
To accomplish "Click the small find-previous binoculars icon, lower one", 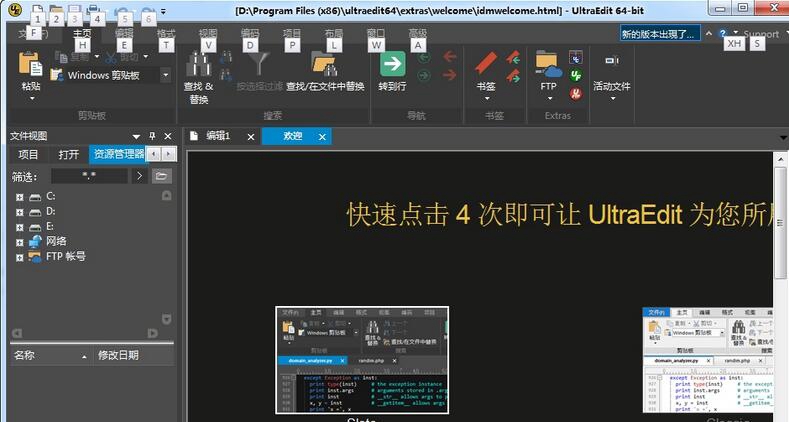I will click(x=226, y=75).
